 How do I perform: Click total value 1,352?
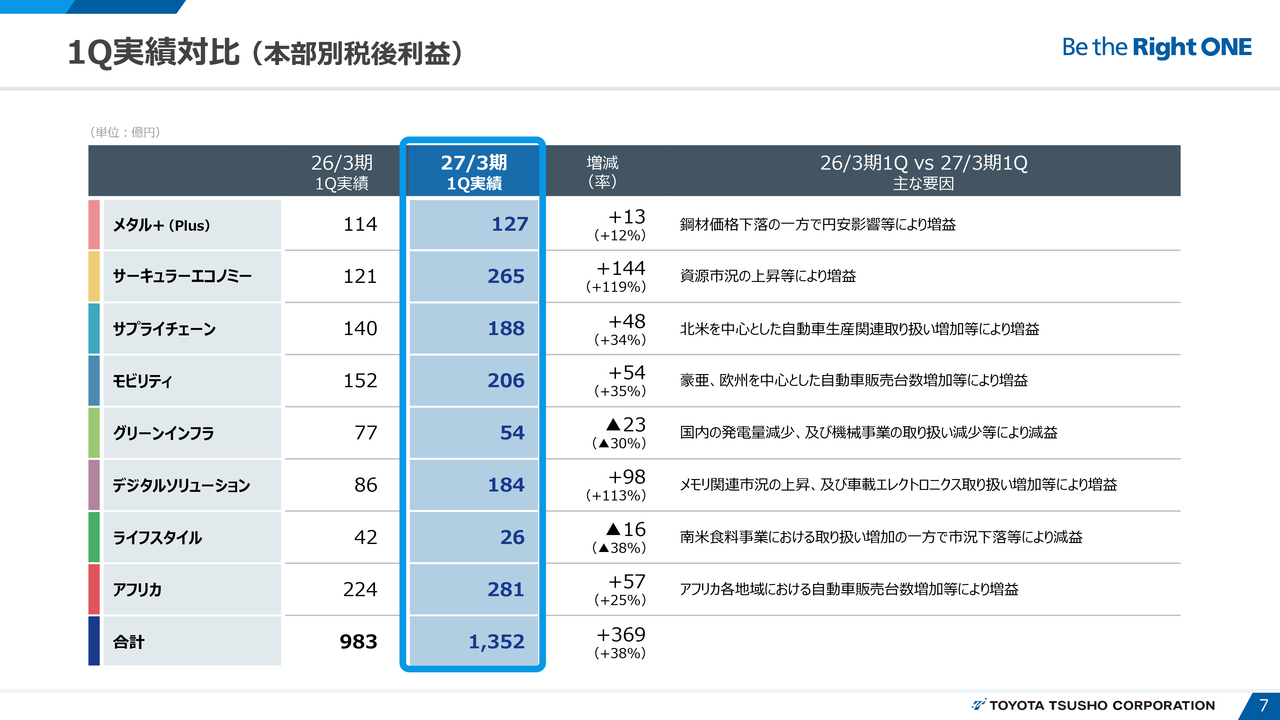(496, 641)
